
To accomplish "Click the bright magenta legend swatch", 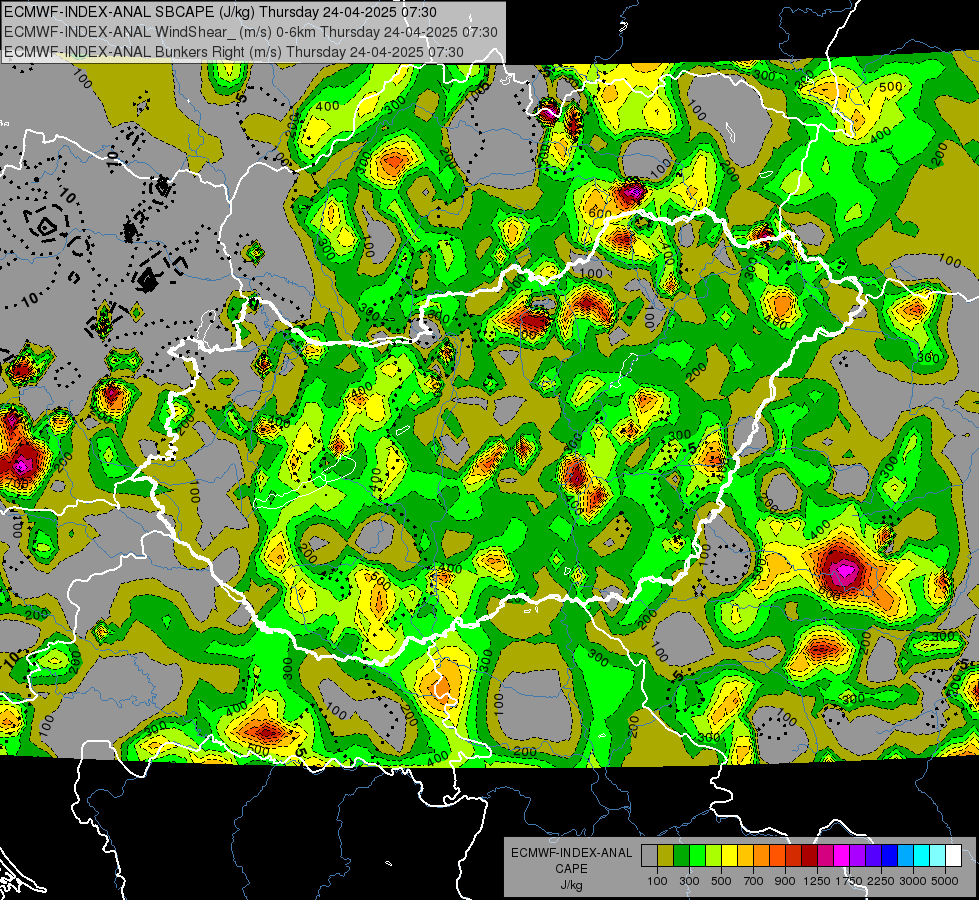I will pyautogui.click(x=842, y=856).
